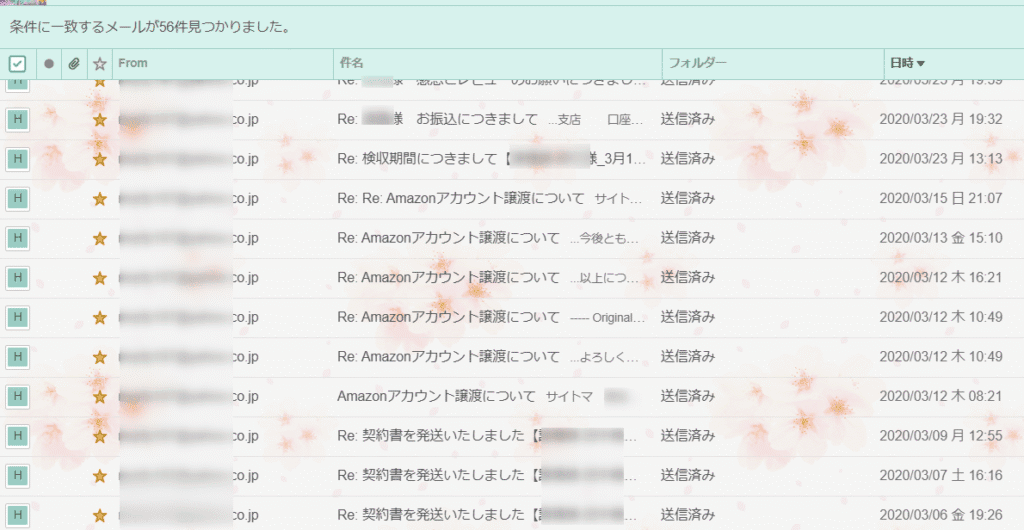The width and height of the screenshot is (1024, 530).
Task: Click the star on the 03/07 16:16 email
Action: click(100, 476)
